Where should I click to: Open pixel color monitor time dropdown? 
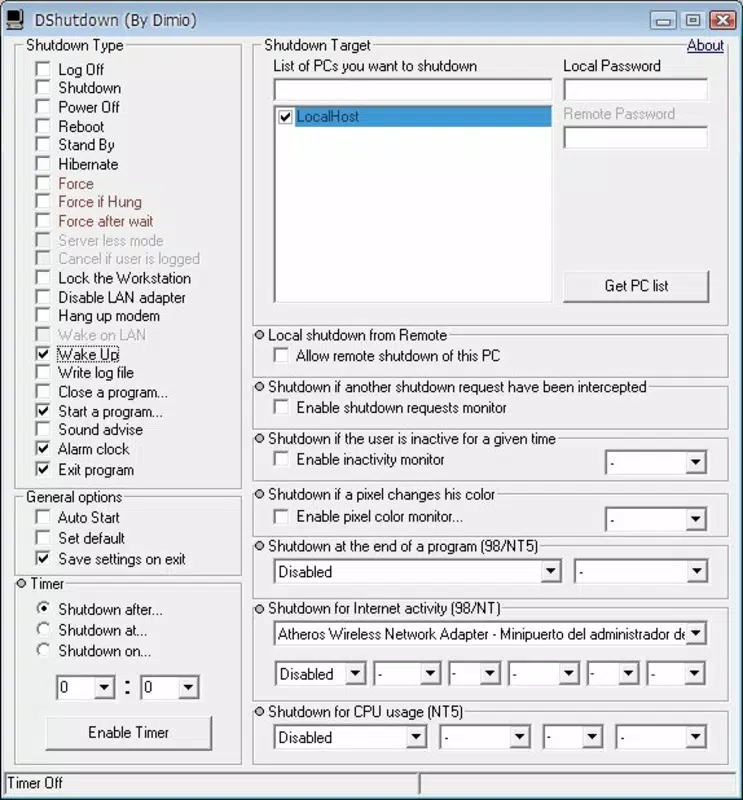(696, 519)
